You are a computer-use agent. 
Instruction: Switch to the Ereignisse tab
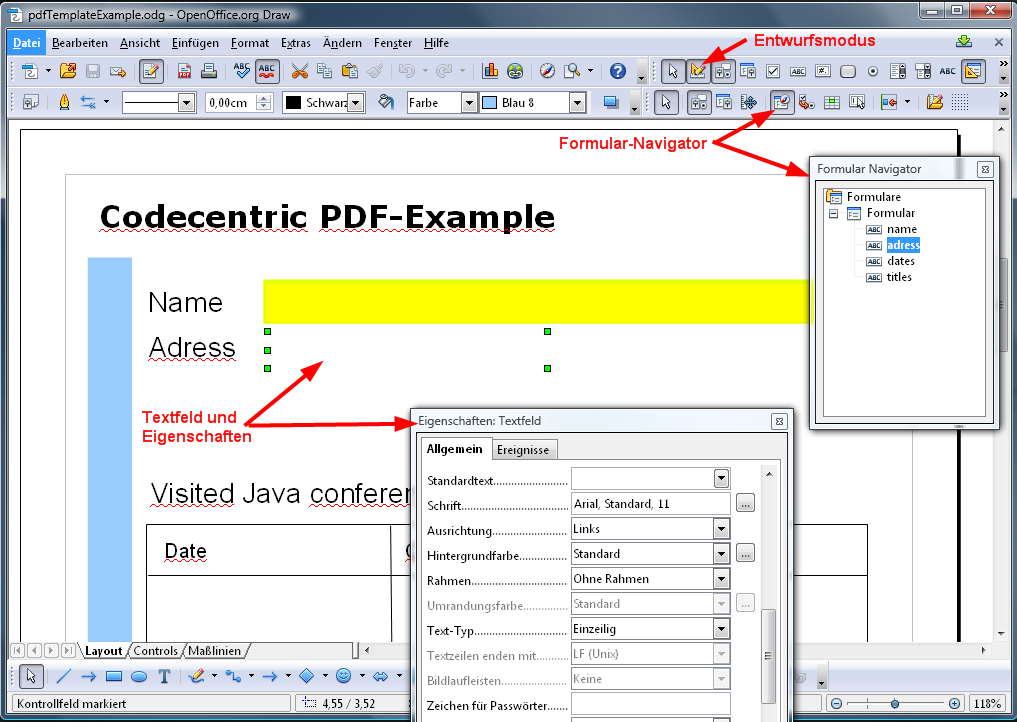523,450
